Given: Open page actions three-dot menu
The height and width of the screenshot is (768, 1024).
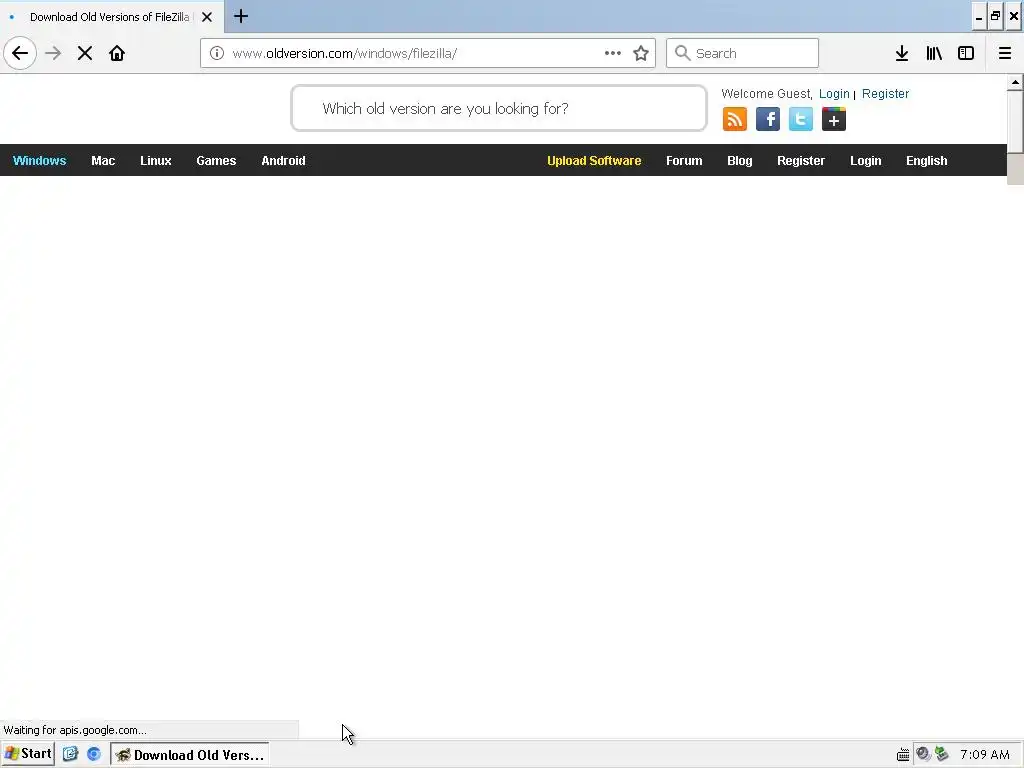Looking at the screenshot, I should click(613, 53).
